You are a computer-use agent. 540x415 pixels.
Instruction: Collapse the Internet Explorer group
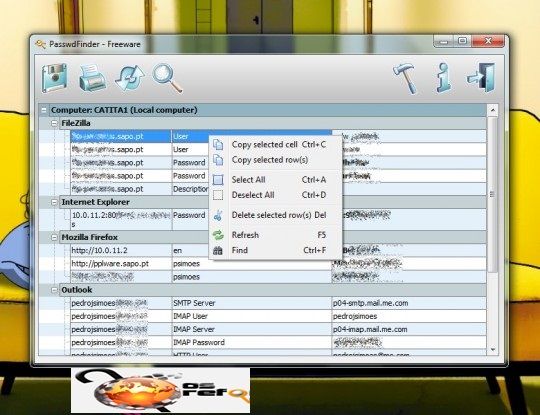(x=54, y=202)
